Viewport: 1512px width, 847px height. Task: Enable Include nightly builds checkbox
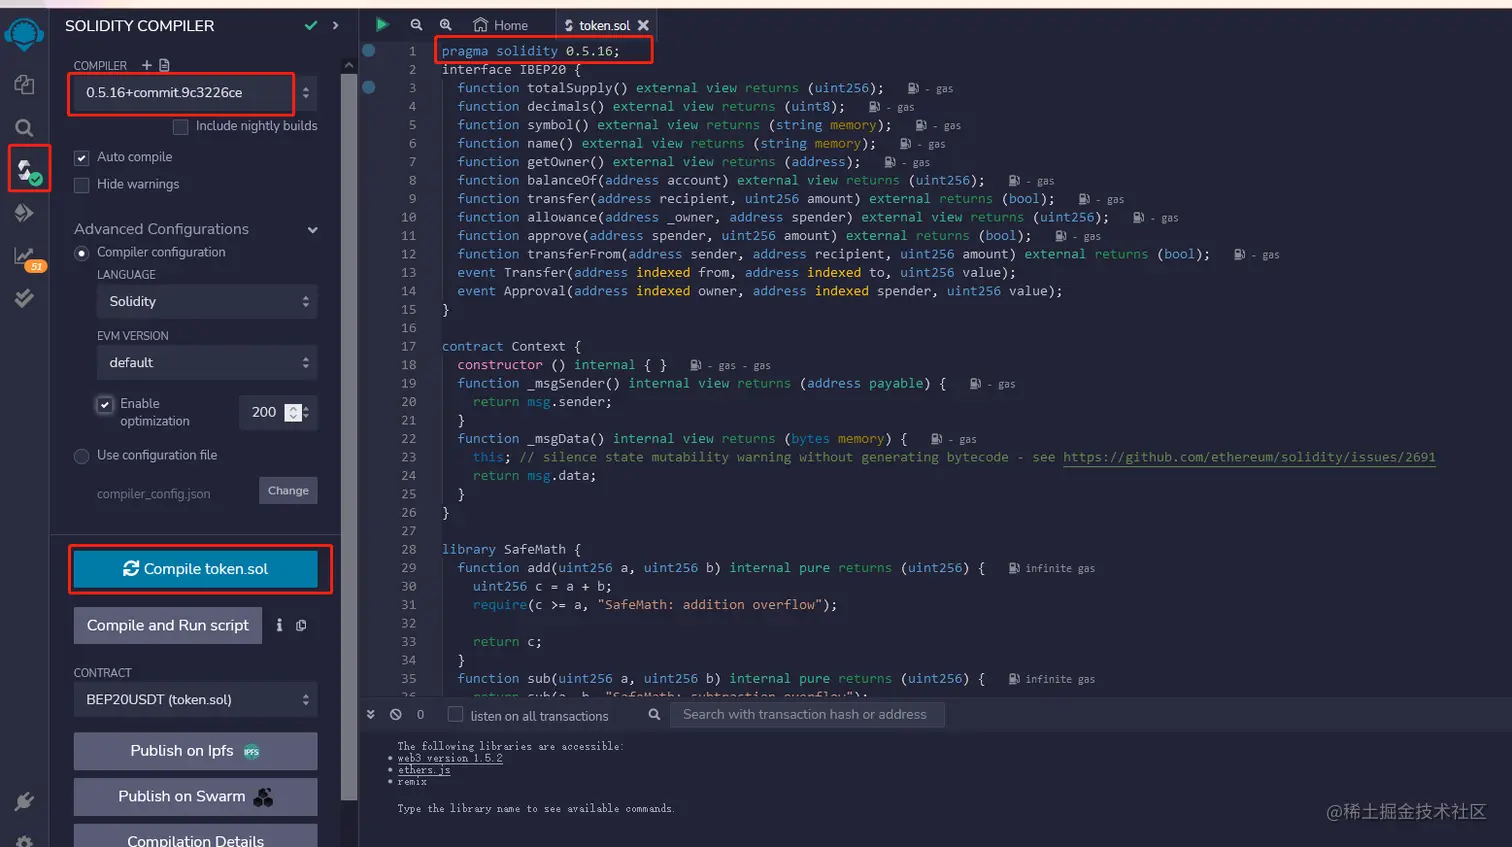[180, 126]
